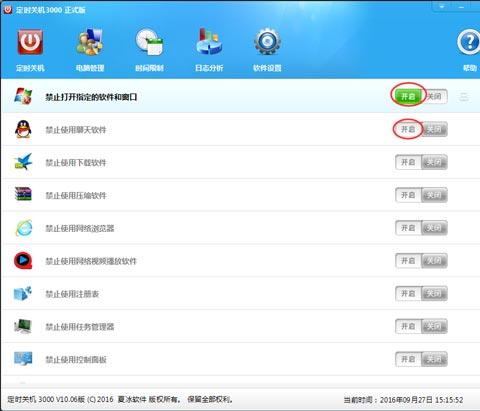Click the QQ penguin chat software icon
The height and width of the screenshot is (411, 480).
(23, 129)
